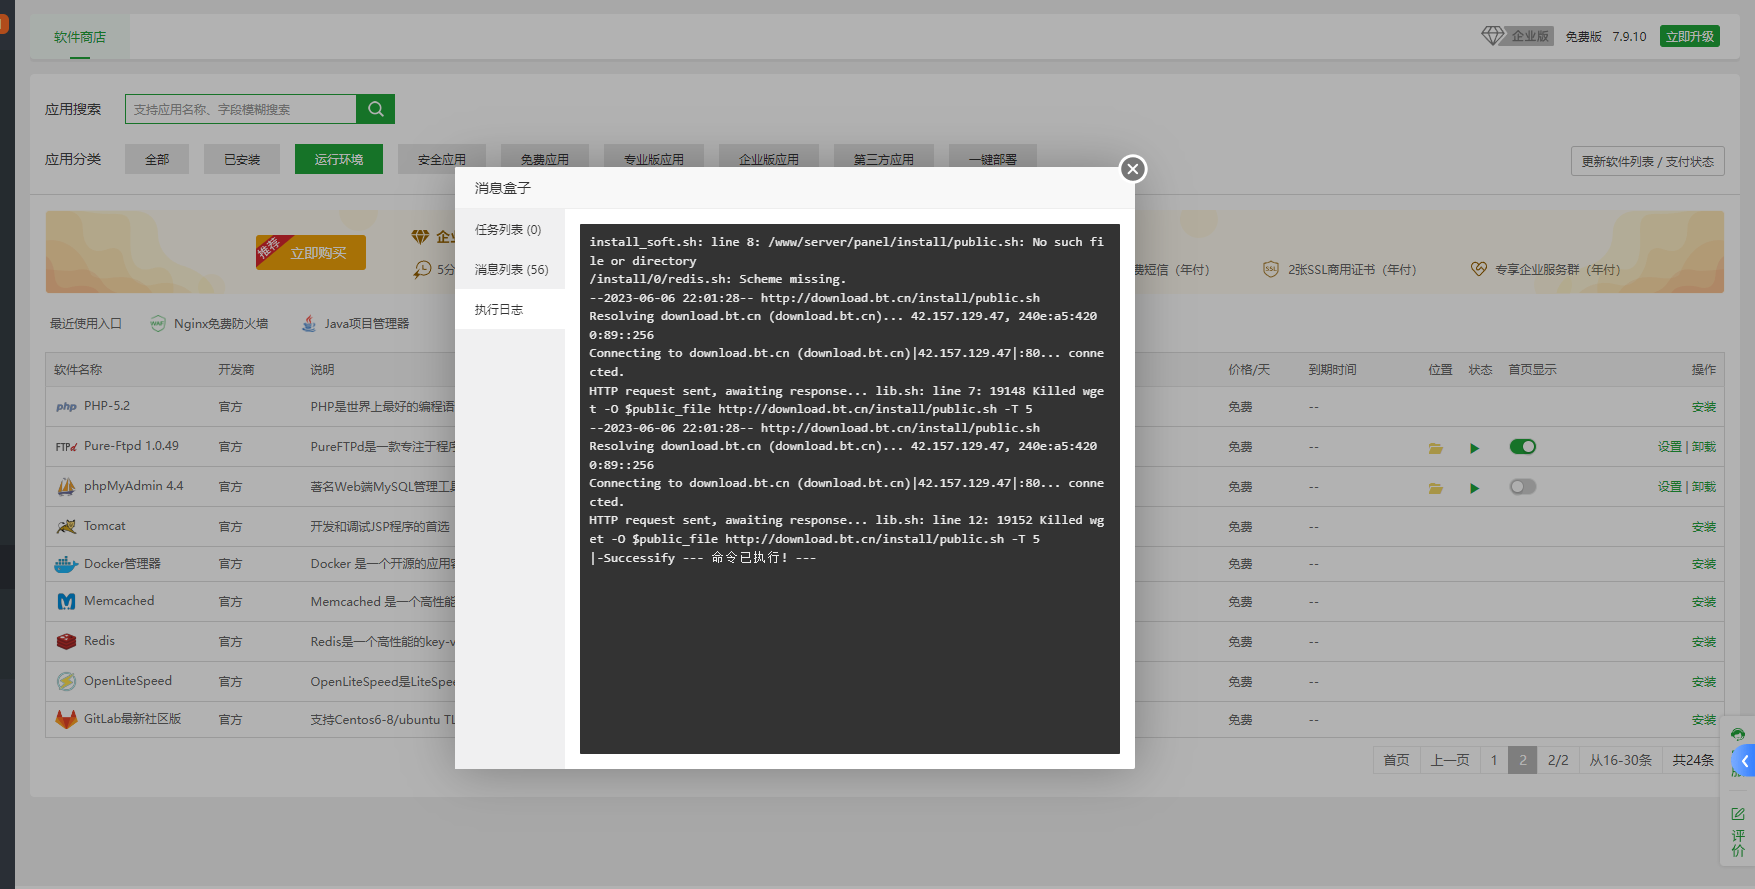Screen dimensions: 1755x889
Task: Switch to 任务列表 (0) tab
Action: pyautogui.click(x=509, y=229)
